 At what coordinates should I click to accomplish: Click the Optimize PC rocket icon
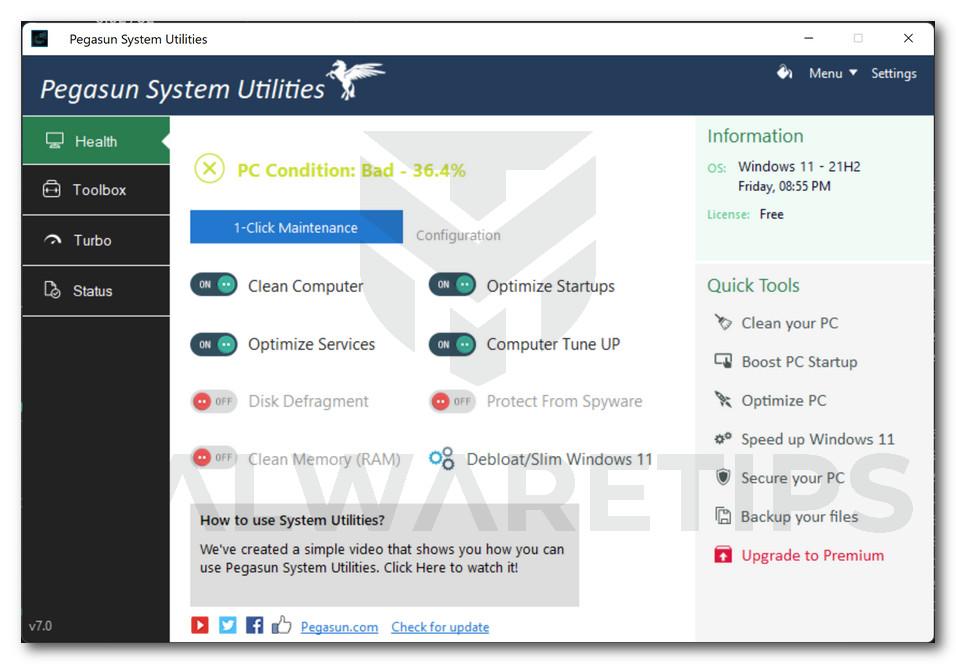723,400
